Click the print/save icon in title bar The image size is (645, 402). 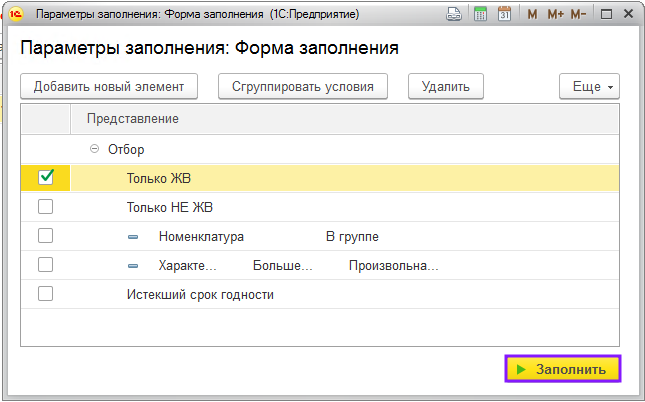pyautogui.click(x=454, y=14)
